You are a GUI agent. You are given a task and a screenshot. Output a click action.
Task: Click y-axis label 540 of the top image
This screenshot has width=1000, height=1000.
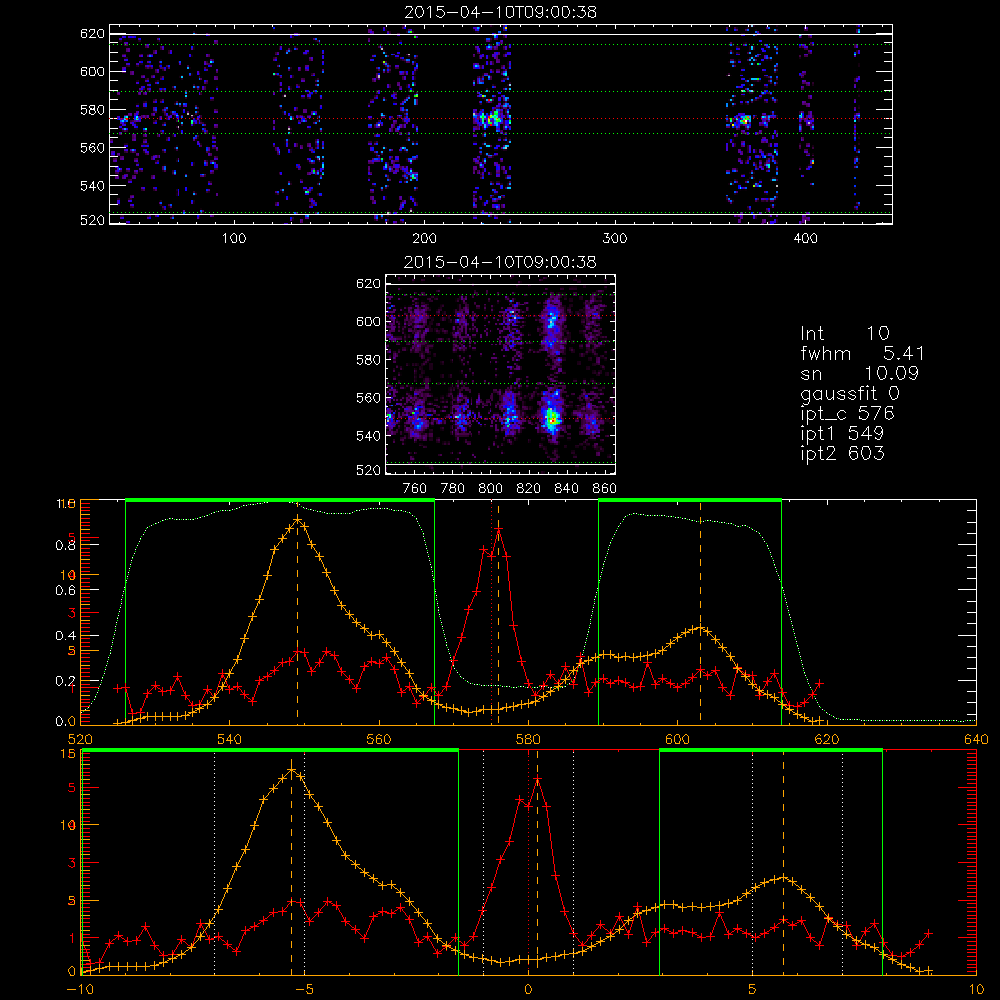(x=92, y=186)
